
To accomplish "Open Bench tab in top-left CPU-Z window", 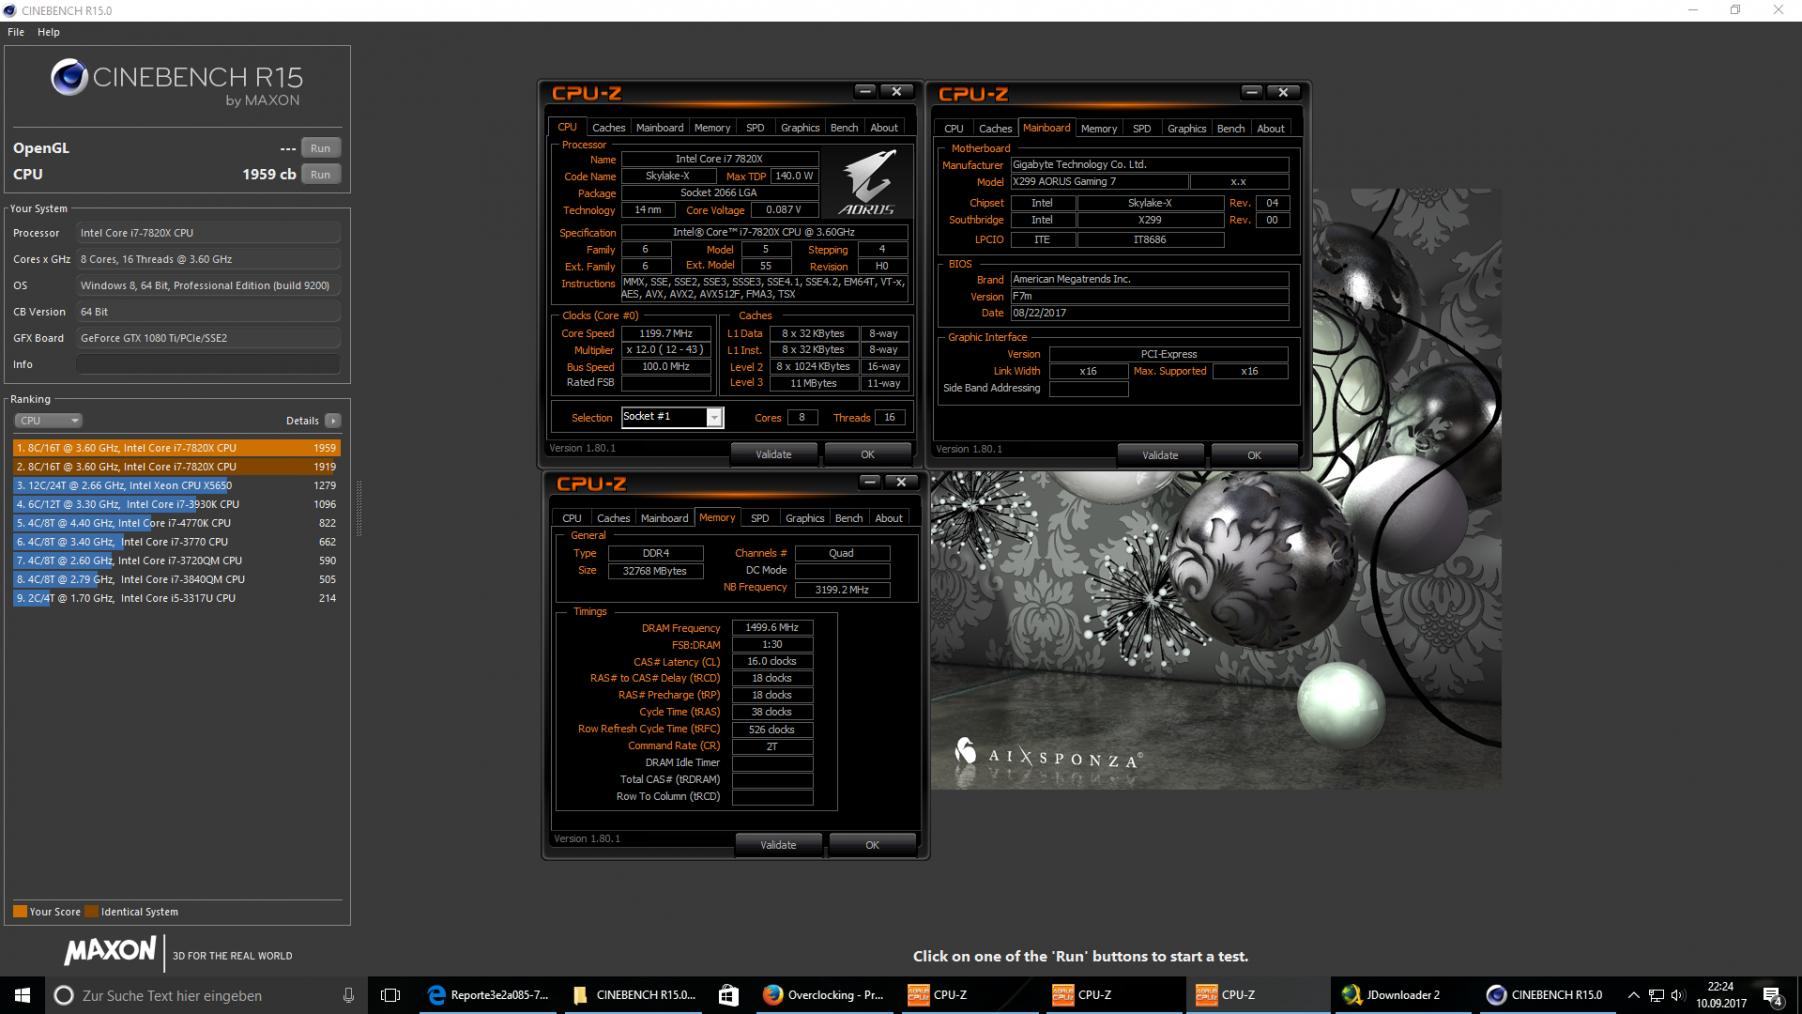I will pos(844,128).
